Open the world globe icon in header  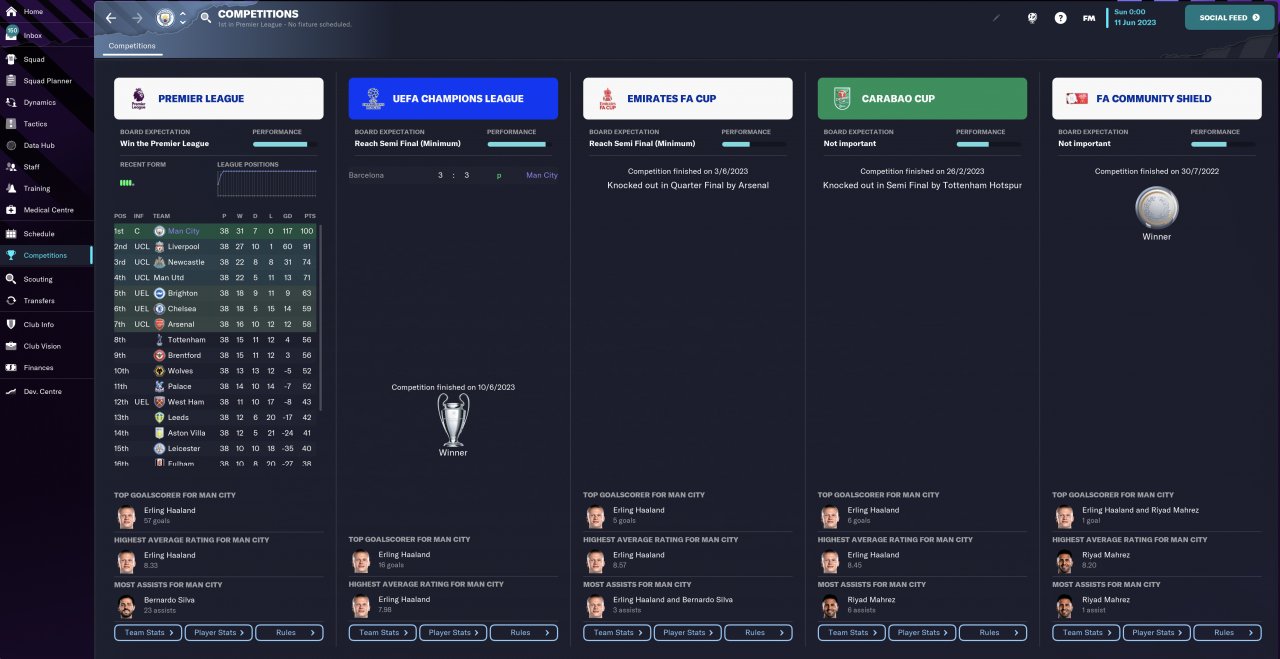point(1033,18)
